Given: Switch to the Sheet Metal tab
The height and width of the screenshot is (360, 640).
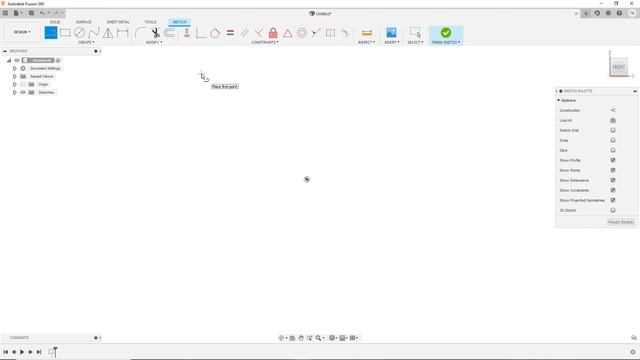Looking at the screenshot, I should [x=118, y=22].
